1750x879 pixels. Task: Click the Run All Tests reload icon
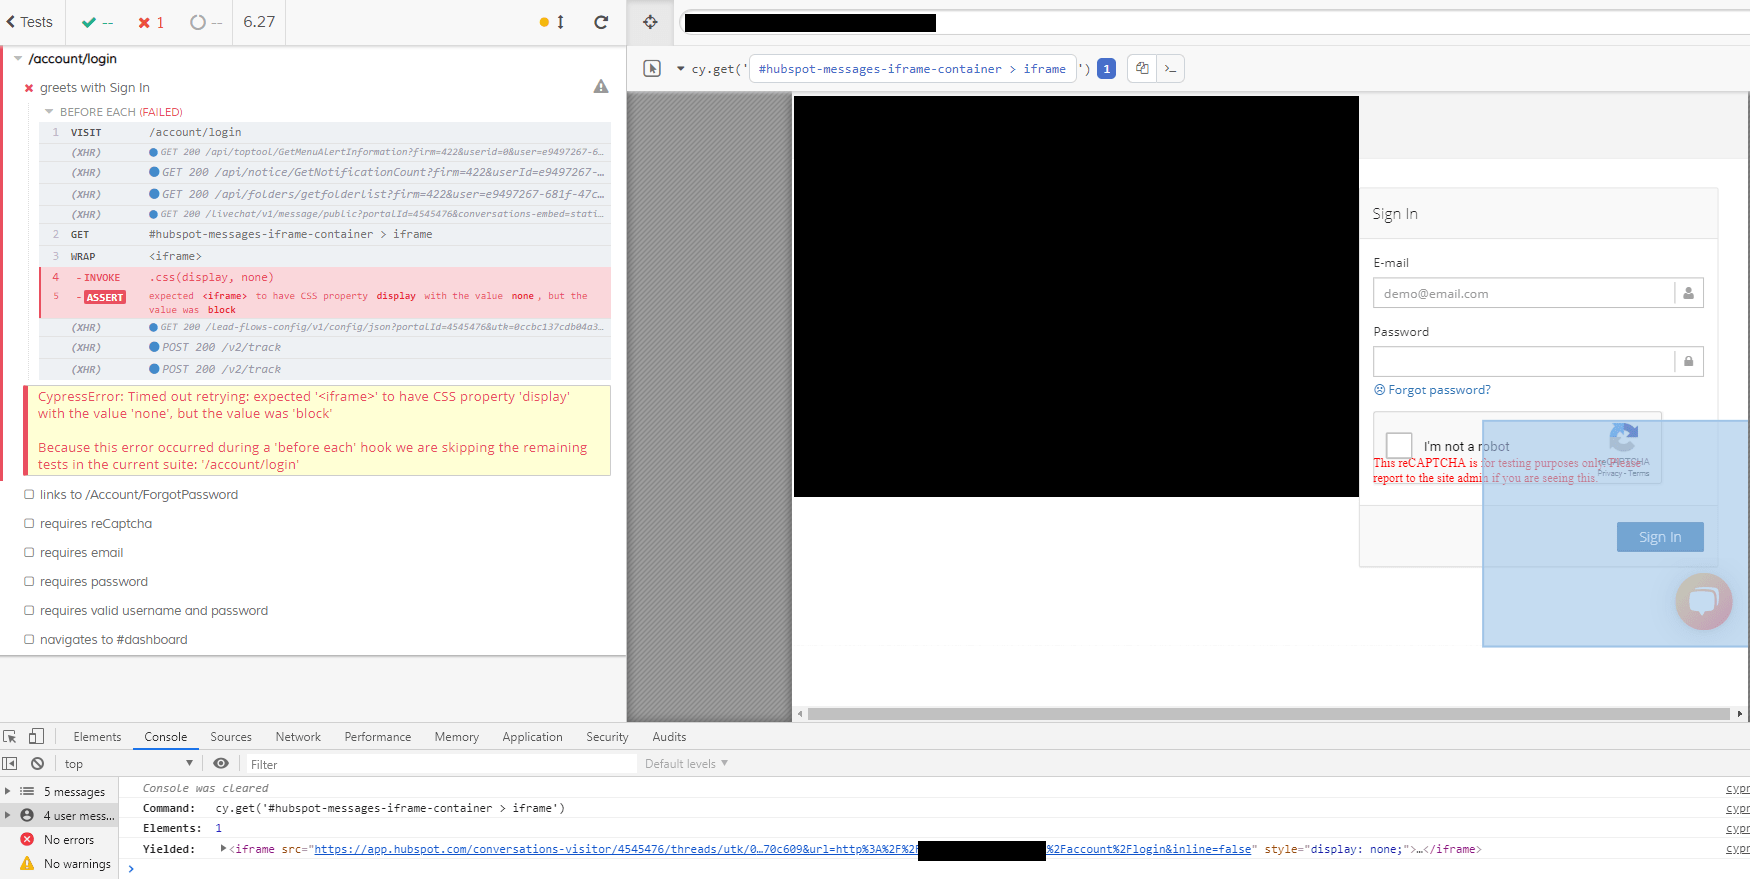(x=601, y=22)
